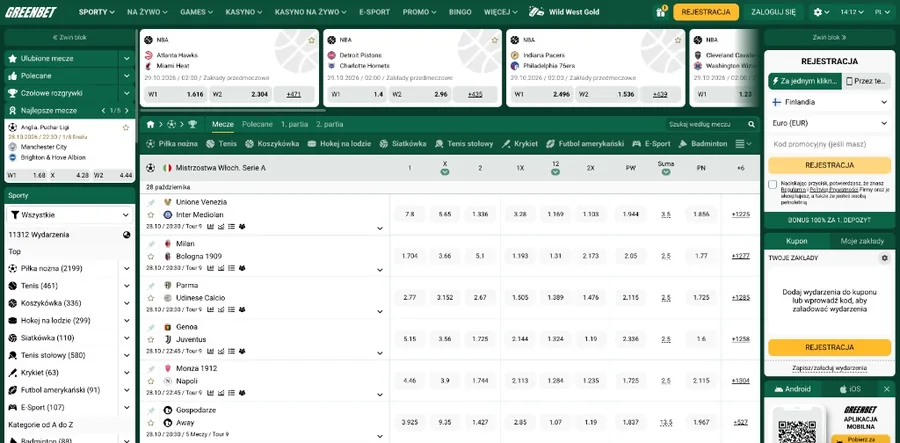This screenshot has width=900, height=443.
Task: Open more sports list dropdown
Action: (743, 144)
